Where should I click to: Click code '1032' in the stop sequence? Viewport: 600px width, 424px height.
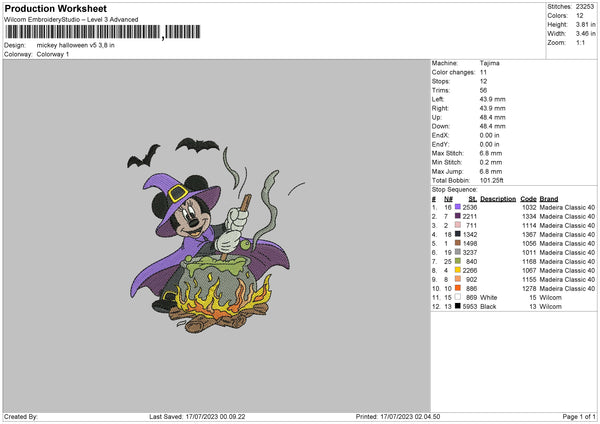pos(529,207)
